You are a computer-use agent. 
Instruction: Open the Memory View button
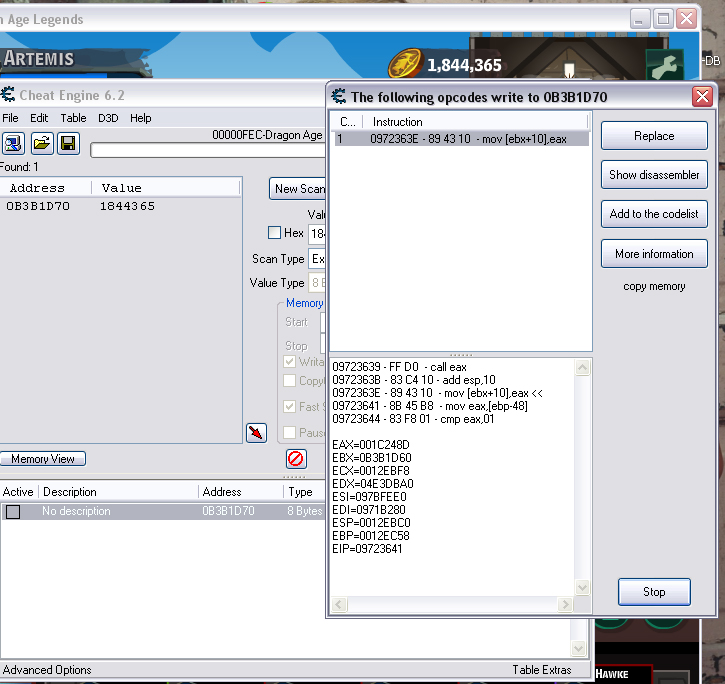point(43,459)
